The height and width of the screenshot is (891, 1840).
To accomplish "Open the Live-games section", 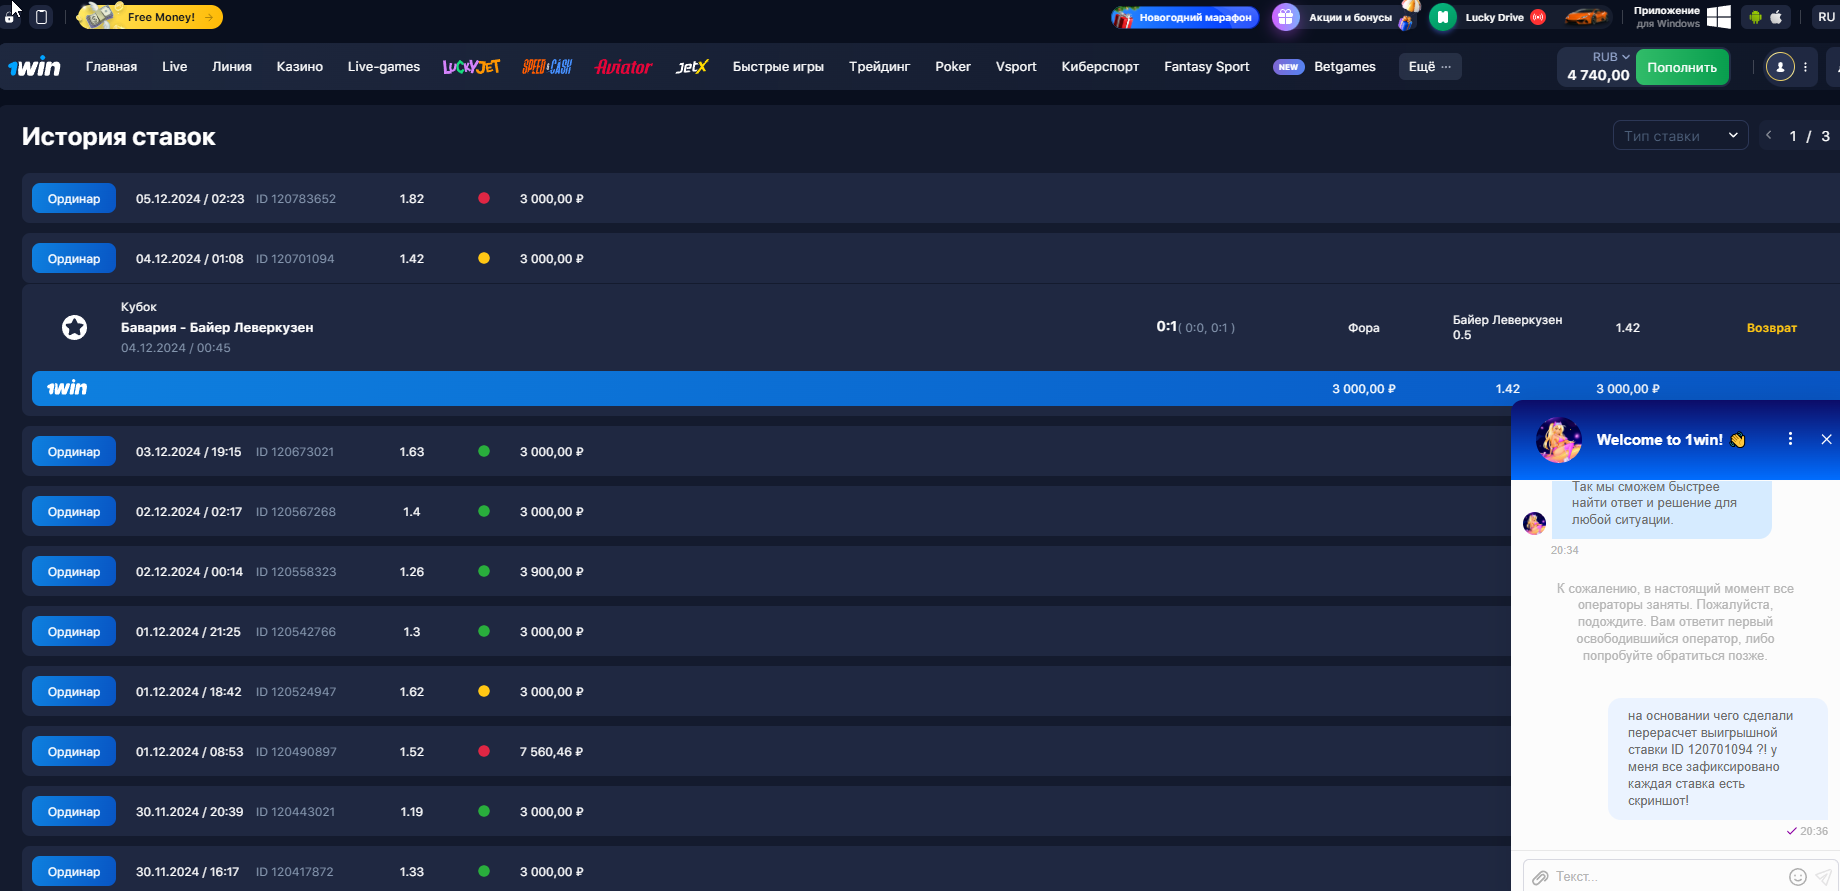I will pos(384,67).
